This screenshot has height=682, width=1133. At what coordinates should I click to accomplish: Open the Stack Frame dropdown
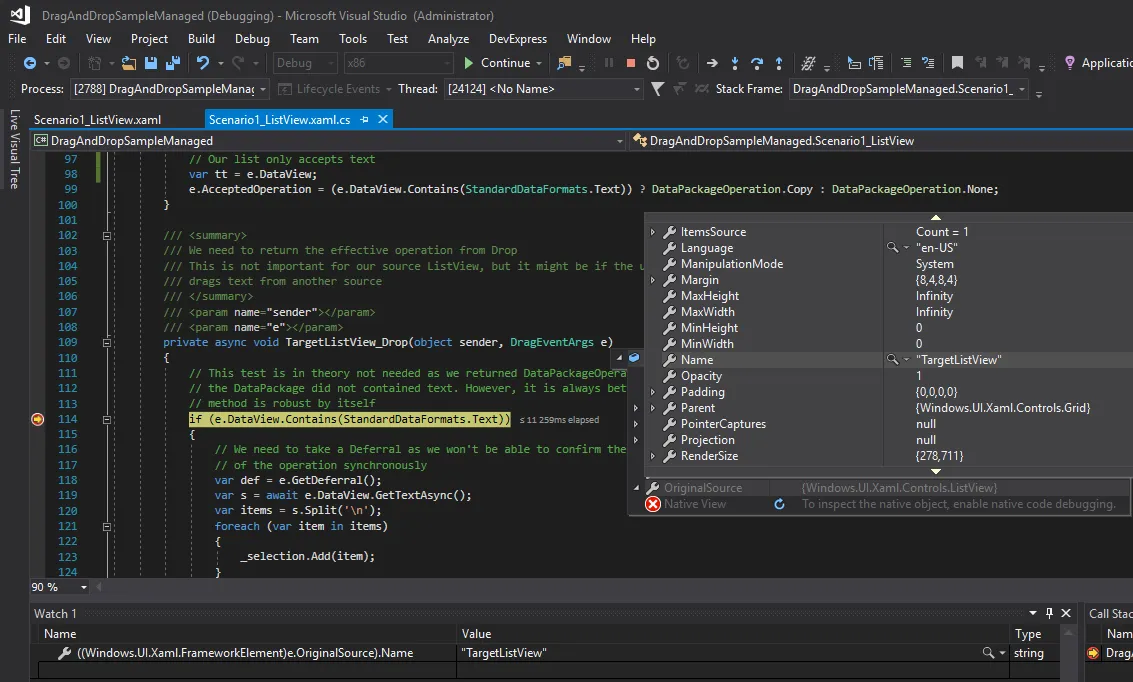tap(1021, 89)
